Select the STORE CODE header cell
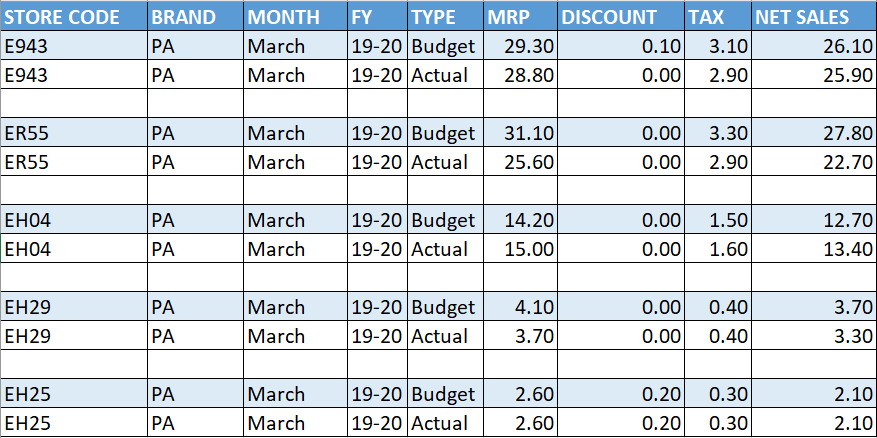The height and width of the screenshot is (438, 877). 74,16
